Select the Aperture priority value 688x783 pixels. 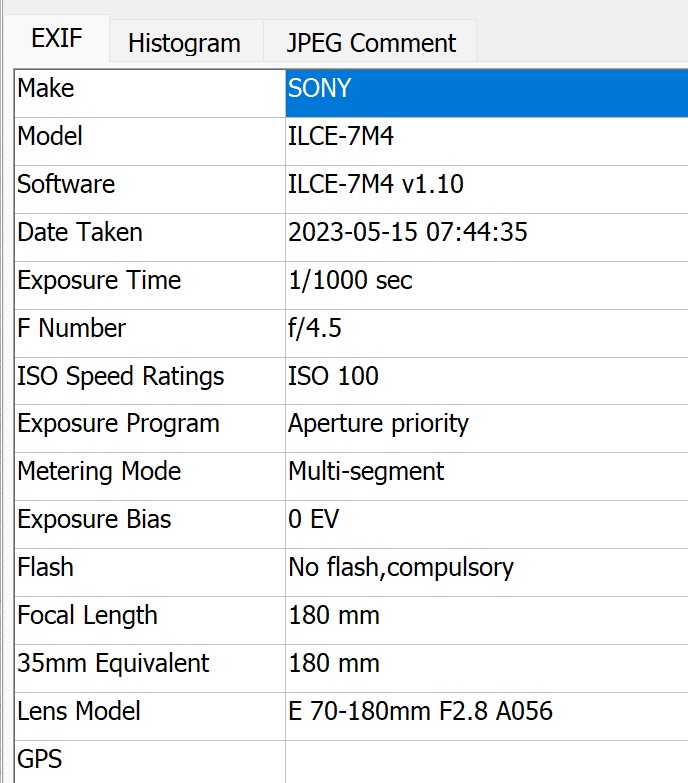point(378,423)
